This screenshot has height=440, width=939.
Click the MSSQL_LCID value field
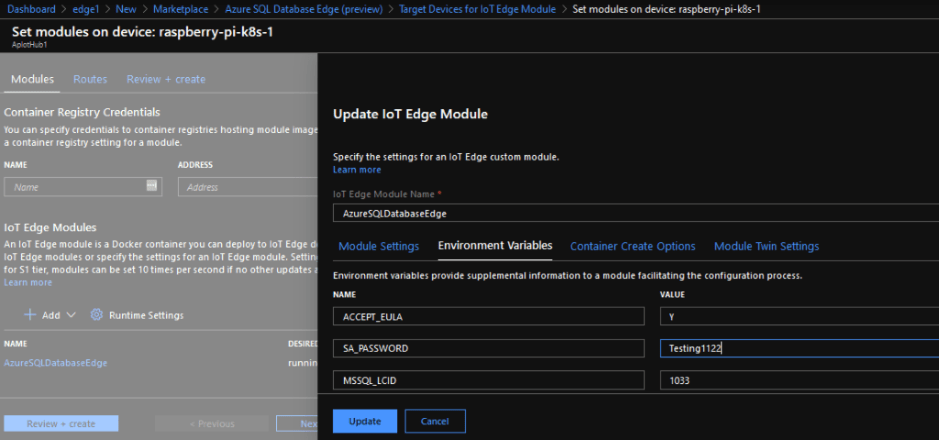click(798, 381)
